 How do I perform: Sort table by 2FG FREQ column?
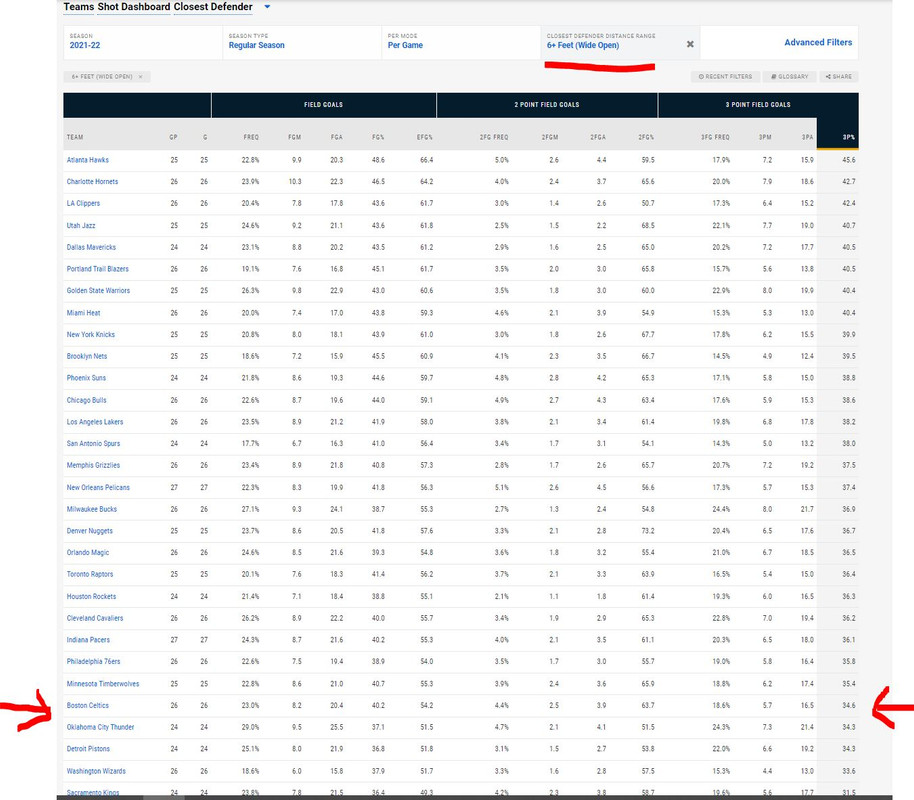[x=494, y=138]
